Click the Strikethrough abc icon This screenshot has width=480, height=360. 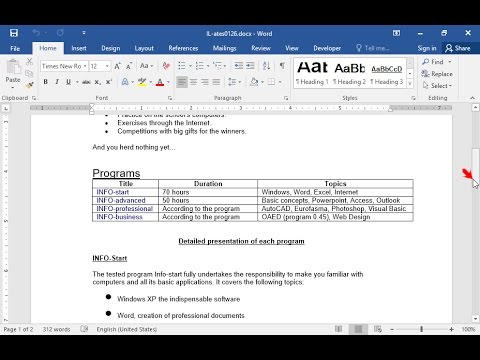86,82
